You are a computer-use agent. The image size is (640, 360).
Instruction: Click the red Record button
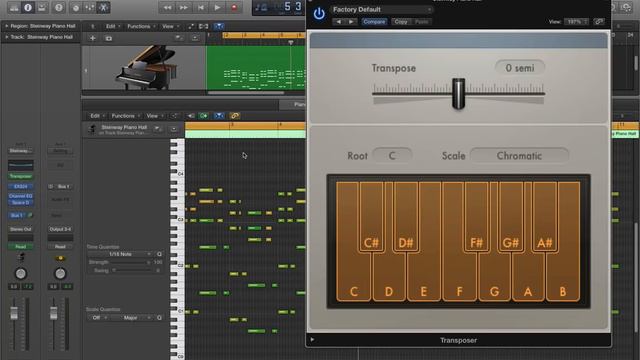[x=234, y=7]
